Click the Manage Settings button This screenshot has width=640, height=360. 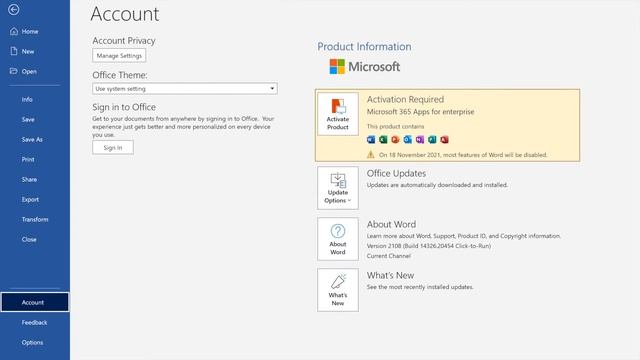pyautogui.click(x=119, y=56)
